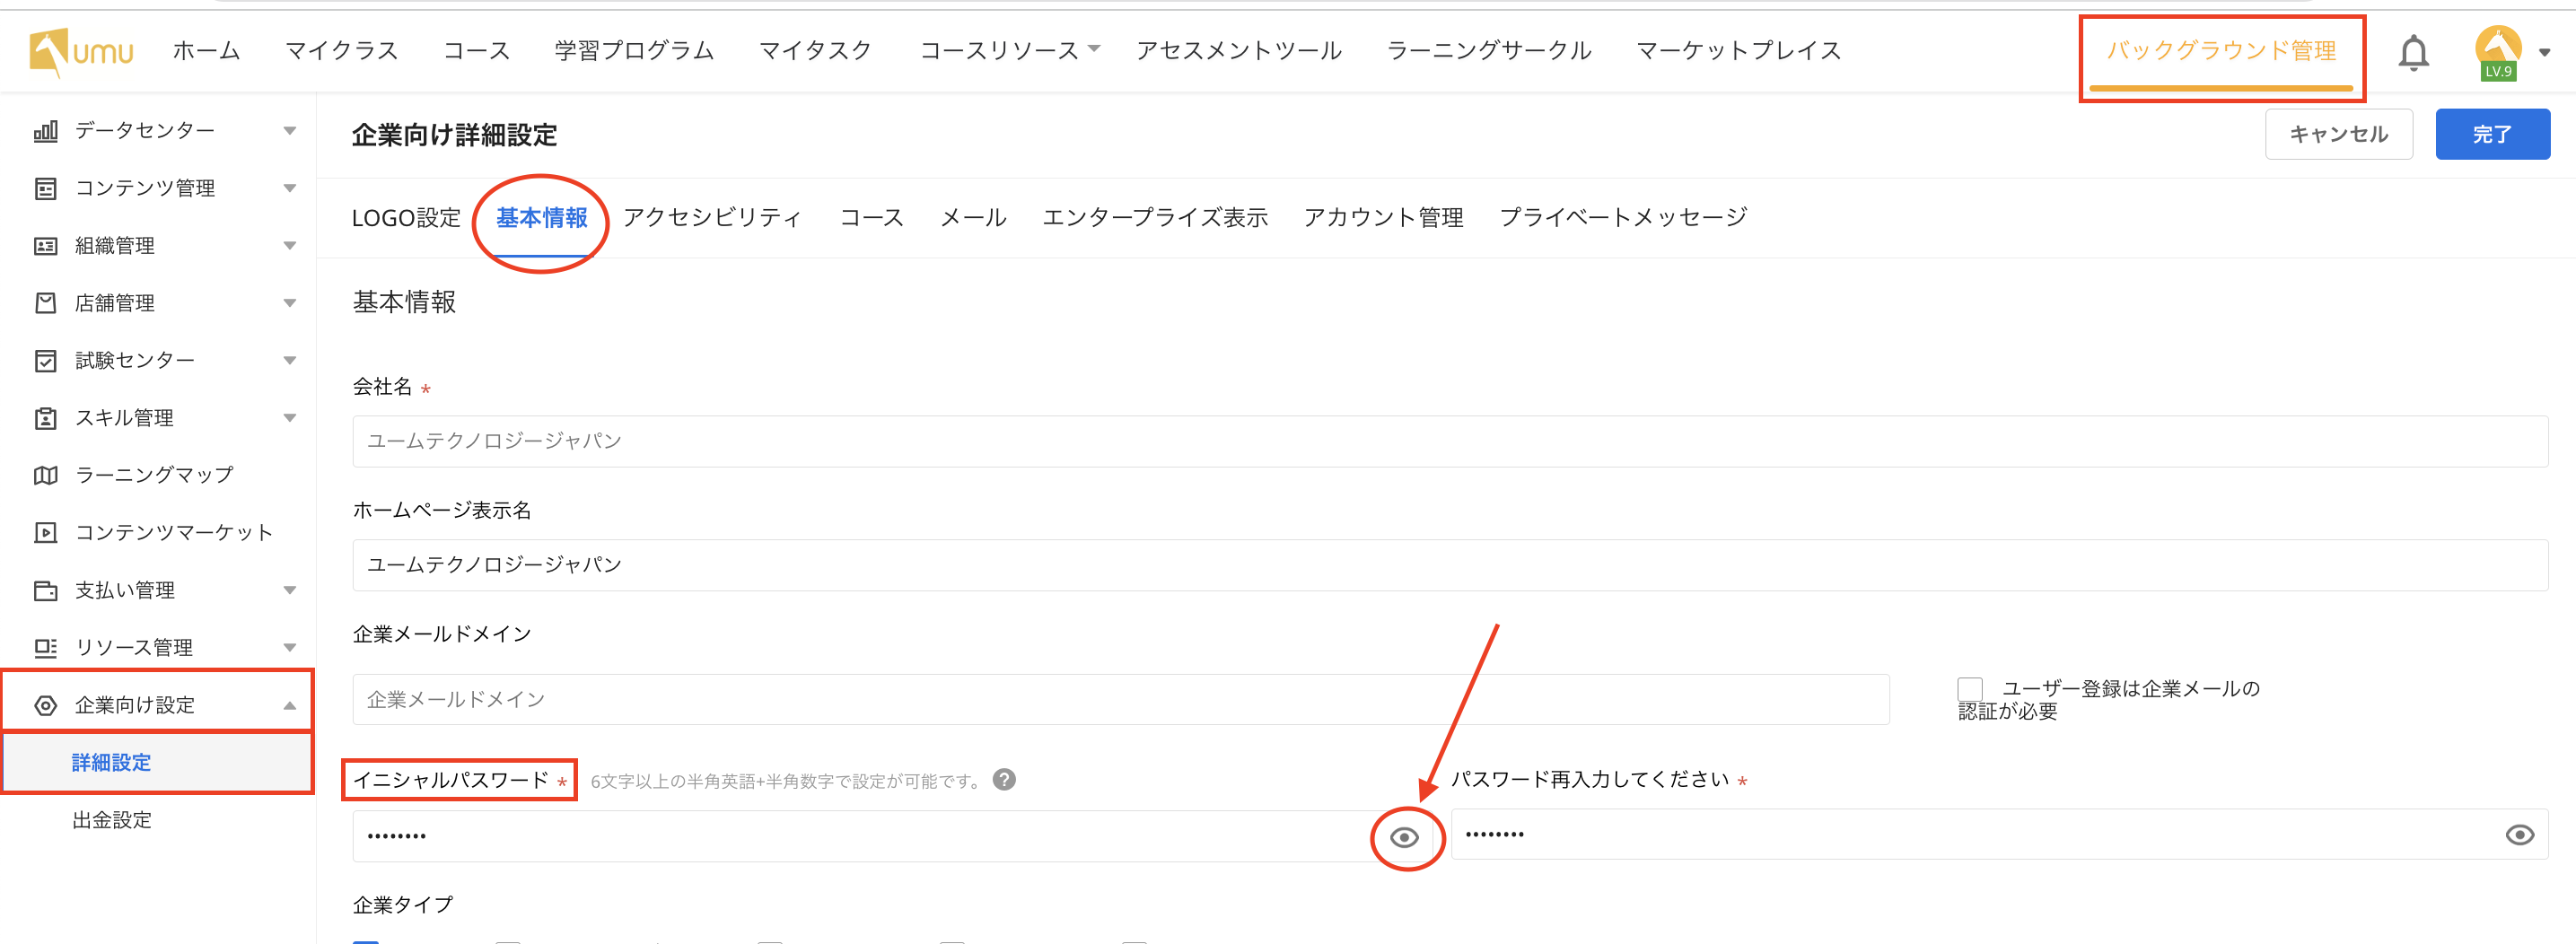Select 出金設定 in the sidebar

[x=112, y=821]
